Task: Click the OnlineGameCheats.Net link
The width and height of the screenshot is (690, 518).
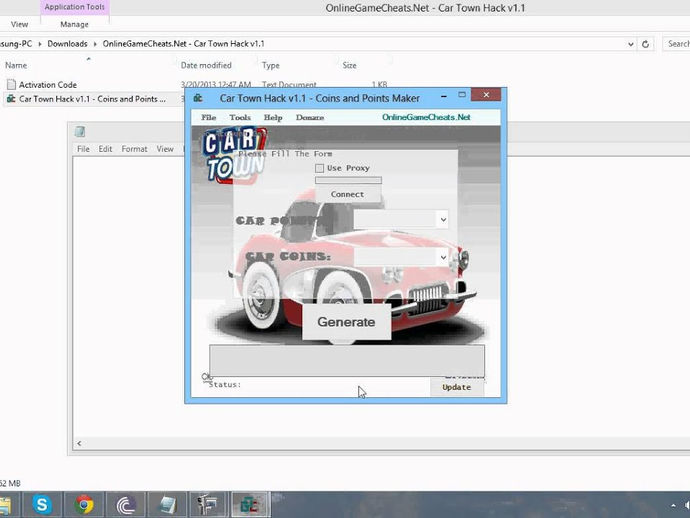Action: [x=426, y=117]
